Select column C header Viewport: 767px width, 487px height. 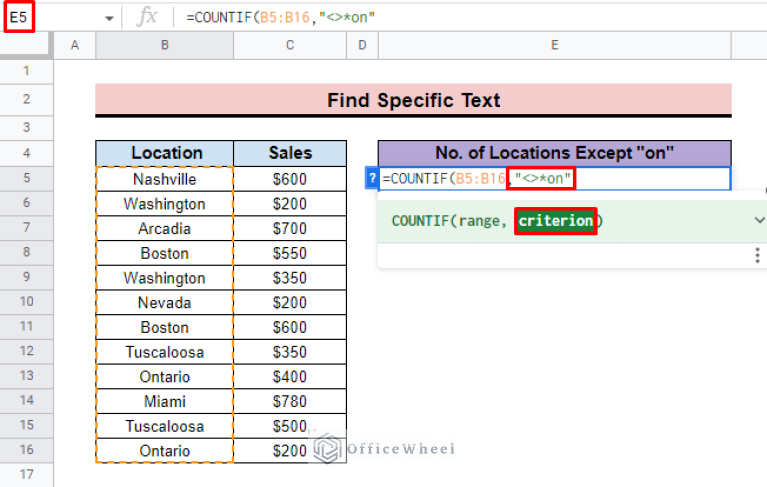click(x=290, y=45)
